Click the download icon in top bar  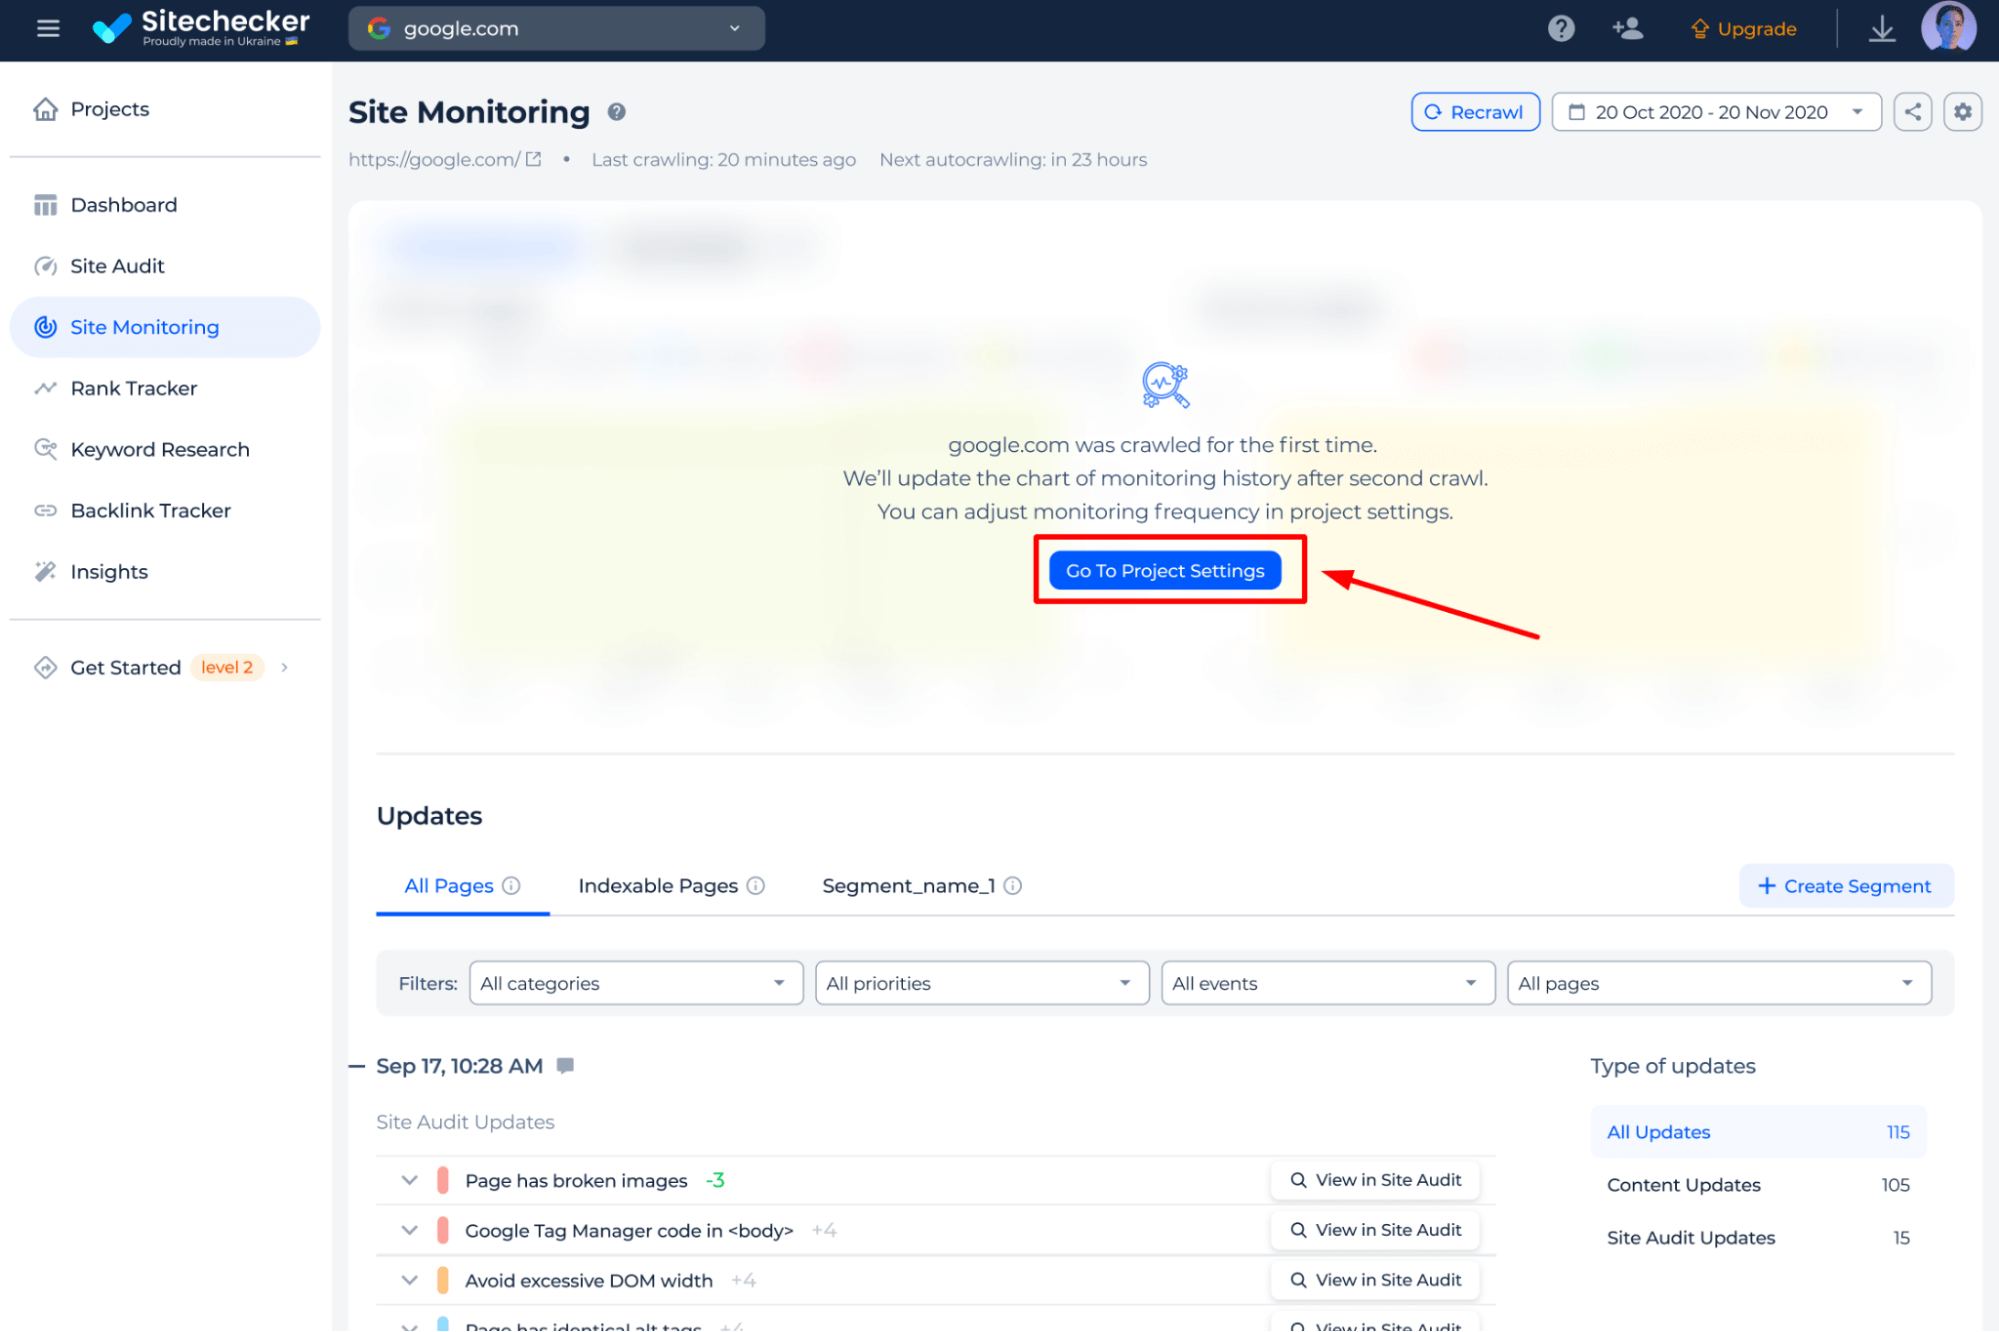pyautogui.click(x=1882, y=29)
